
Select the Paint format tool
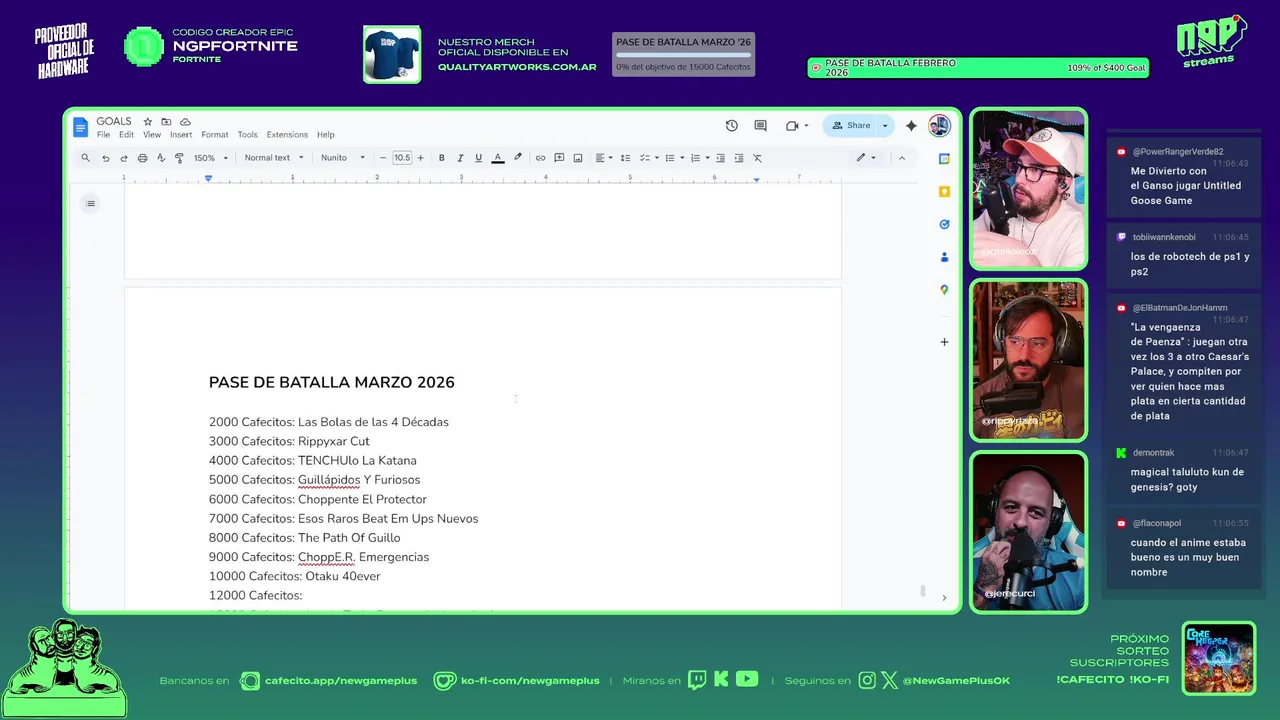click(x=179, y=158)
